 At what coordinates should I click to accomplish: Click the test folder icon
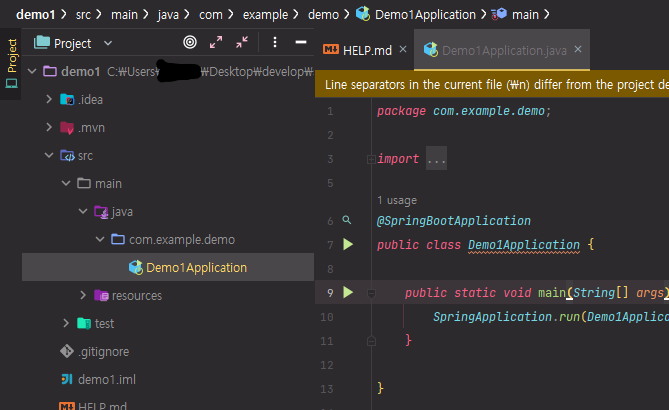tap(84, 323)
